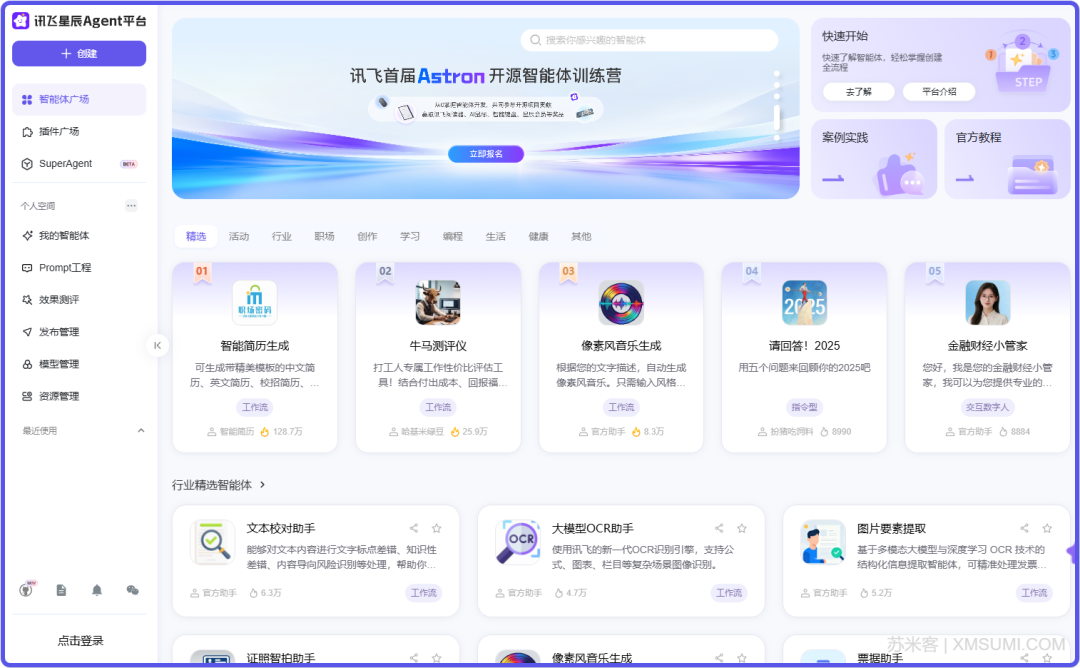Click the bell notification icon at sidebar bottom
This screenshot has height=668, width=1080.
97,590
